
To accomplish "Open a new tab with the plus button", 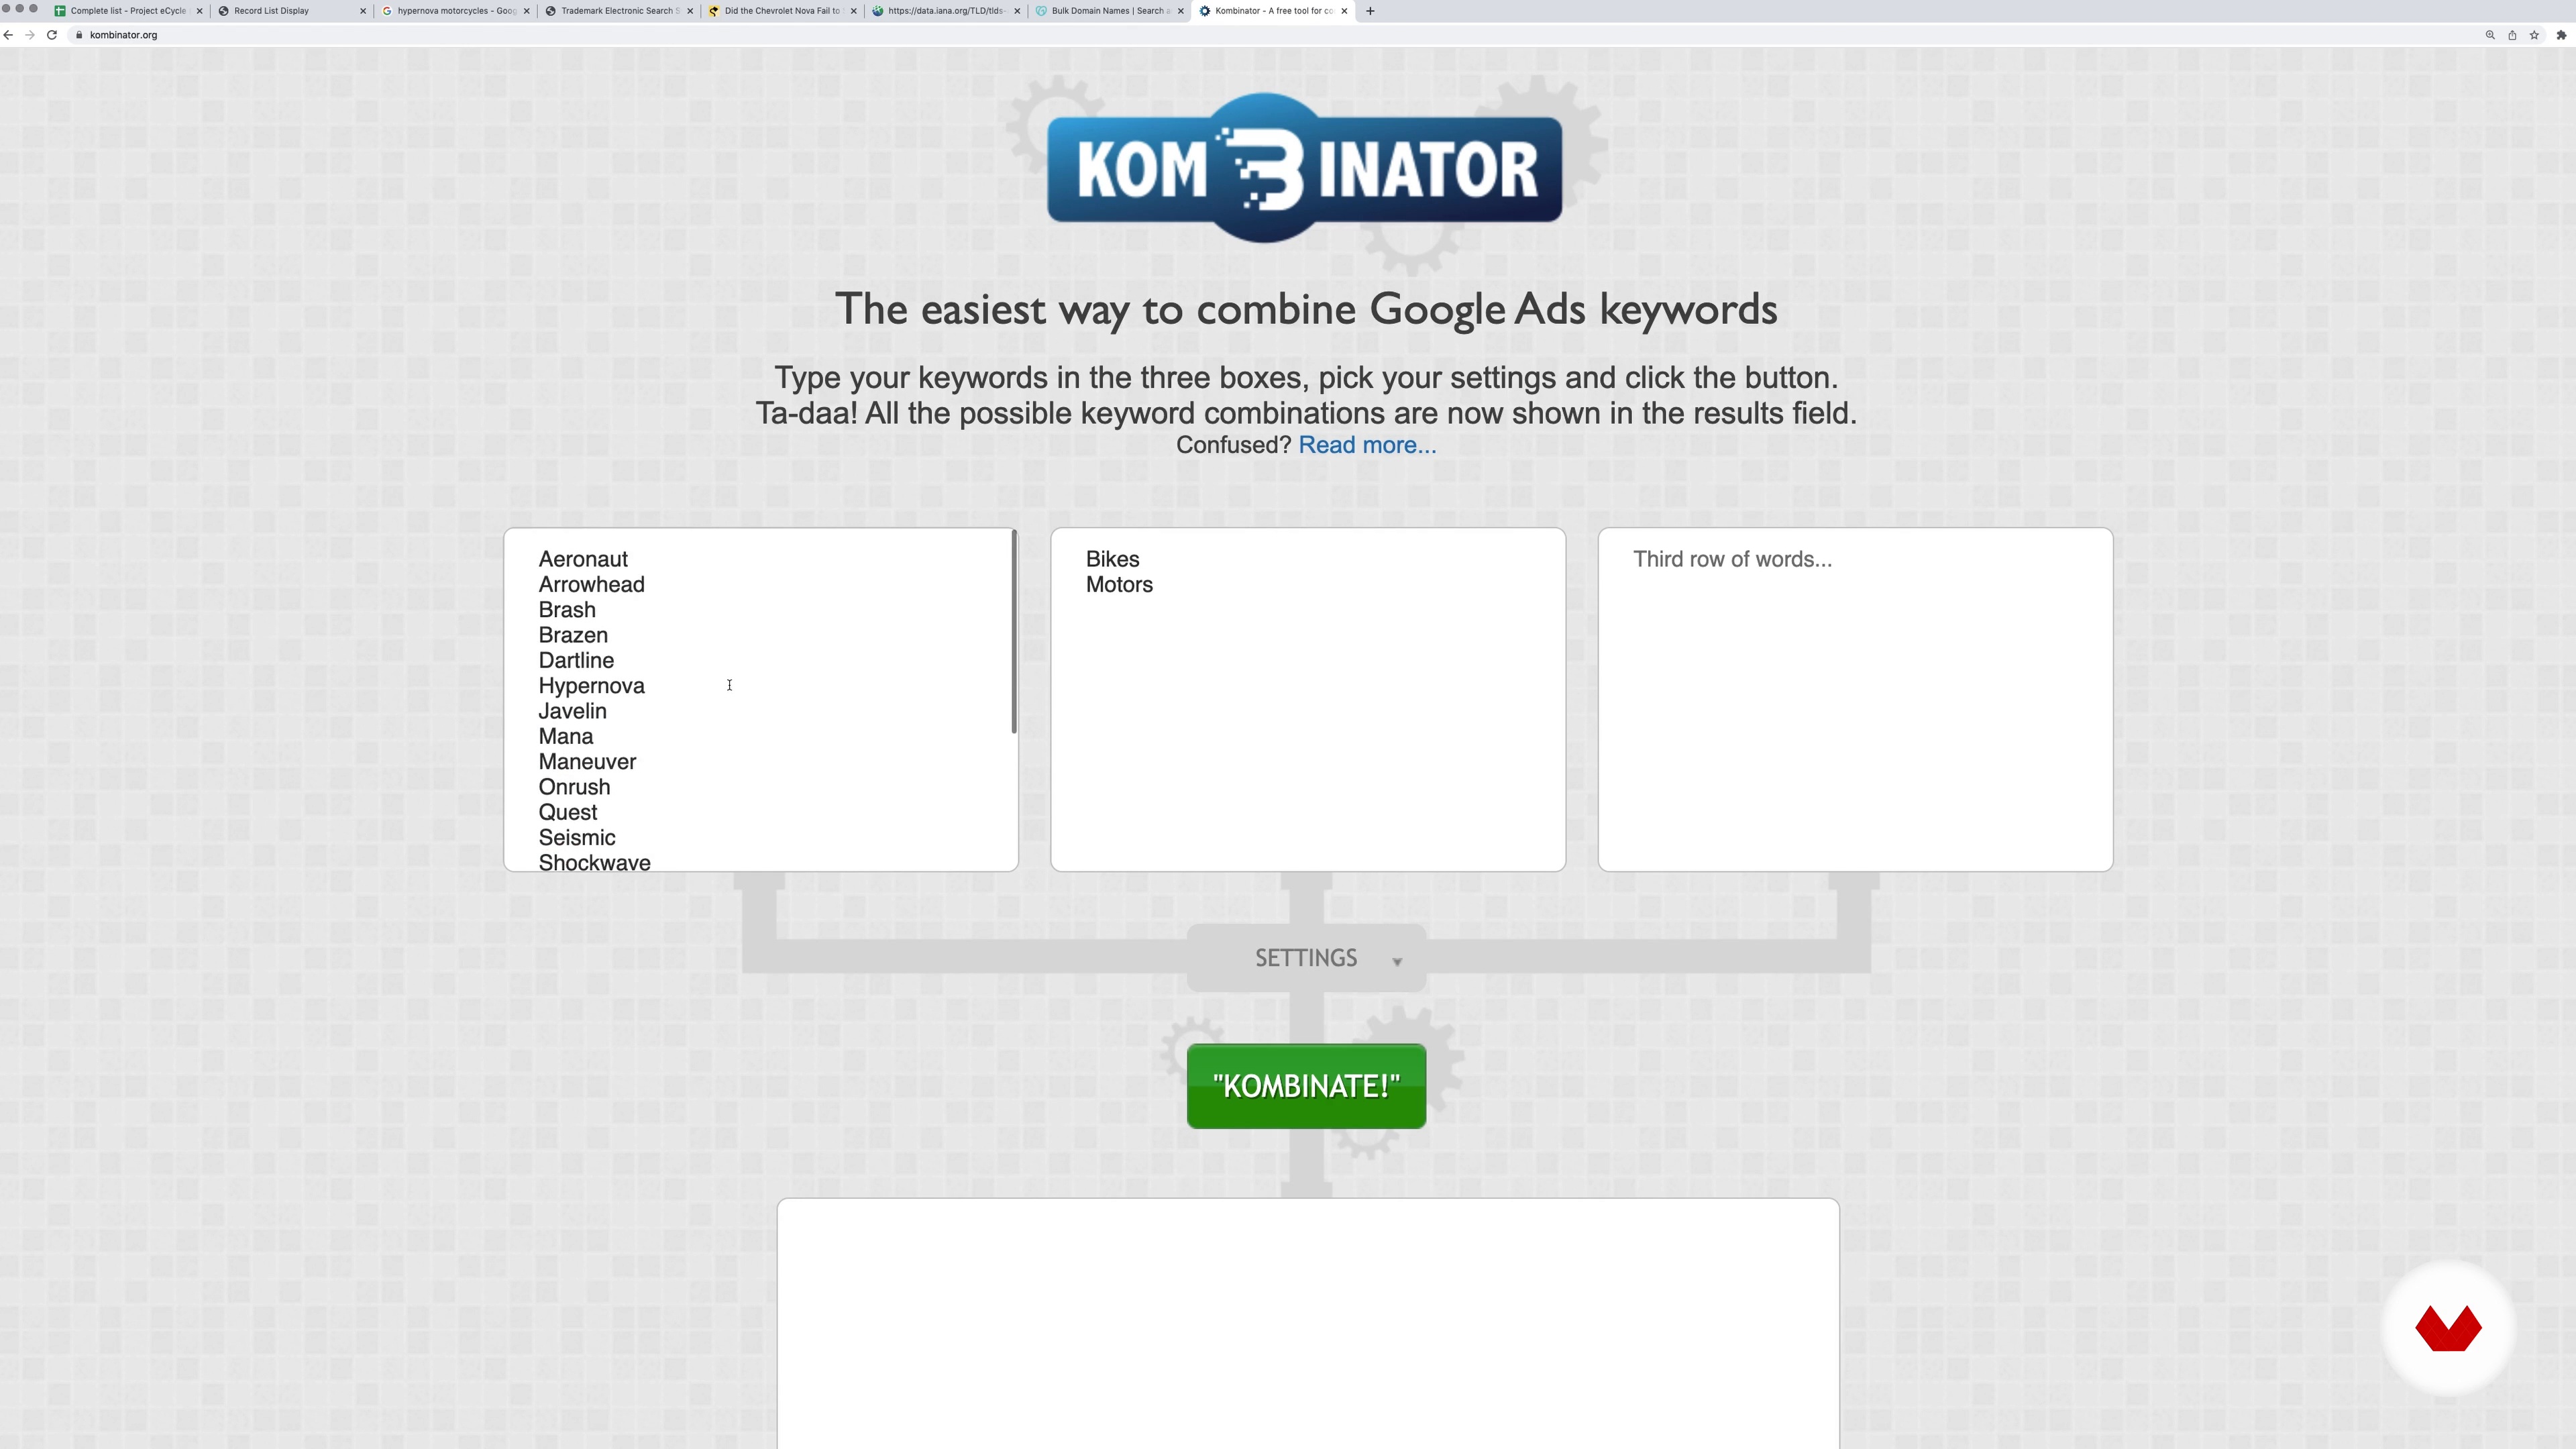I will pyautogui.click(x=1370, y=11).
